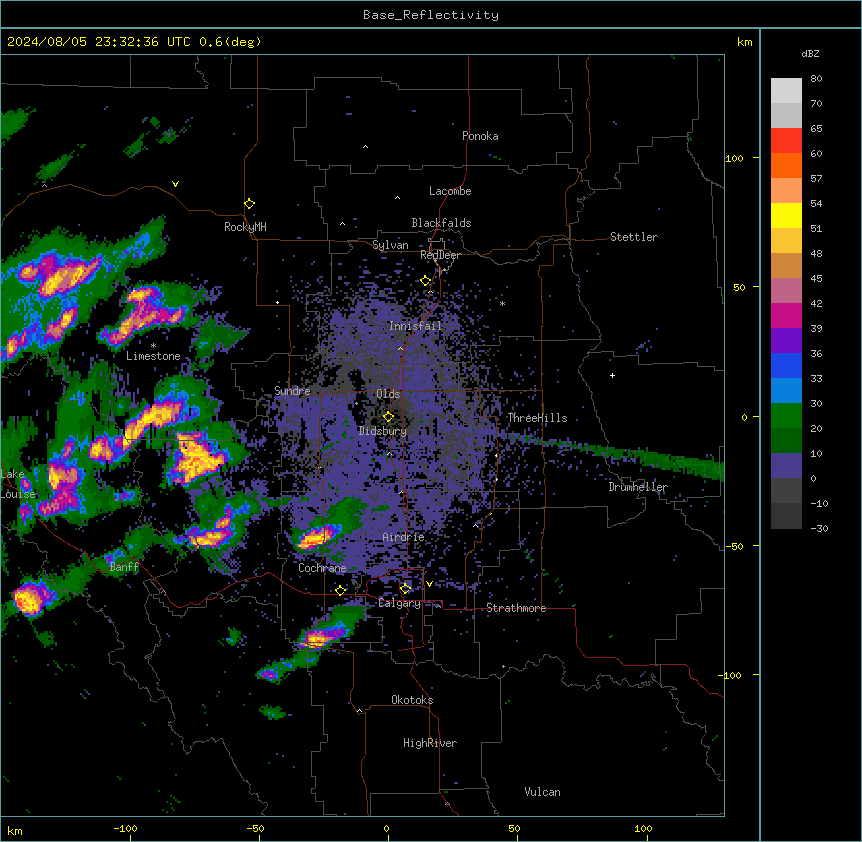Image resolution: width=862 pixels, height=842 pixels.
Task: Click the yellow marker north of Calgary
Action: [x=405, y=589]
